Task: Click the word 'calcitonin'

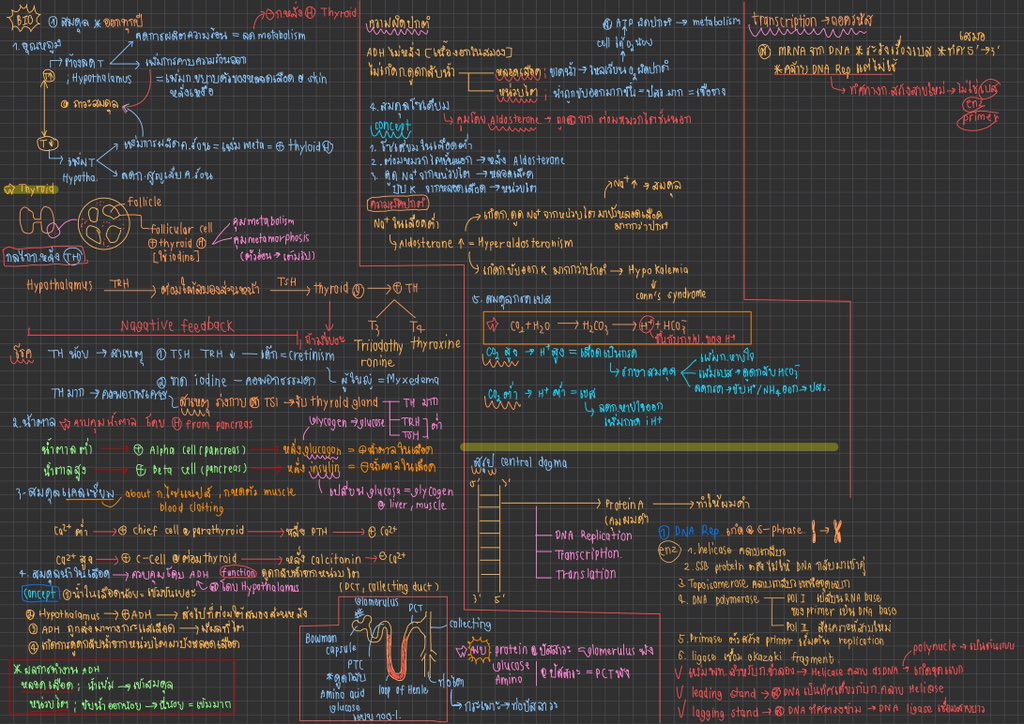Action: 336,559
